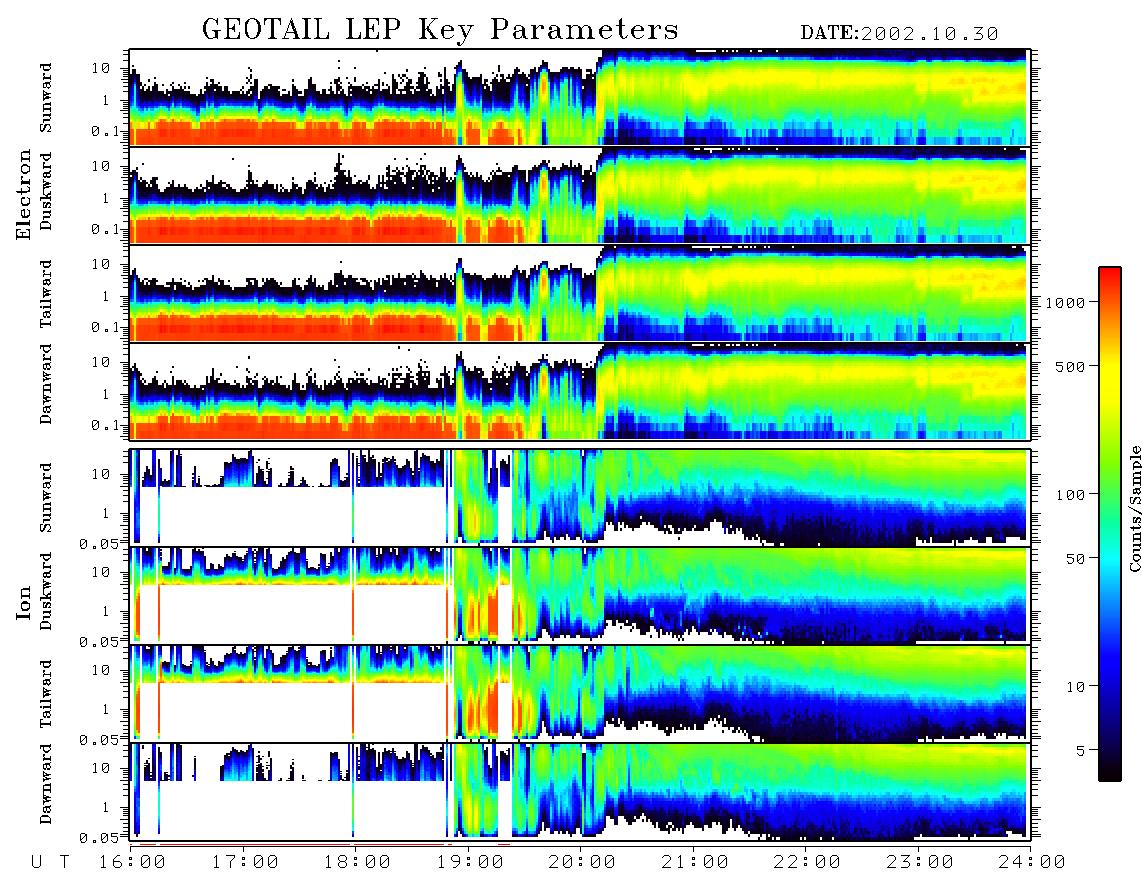Click the '100' color bar tick label
This screenshot has width=1142, height=880.
click(x=1071, y=495)
